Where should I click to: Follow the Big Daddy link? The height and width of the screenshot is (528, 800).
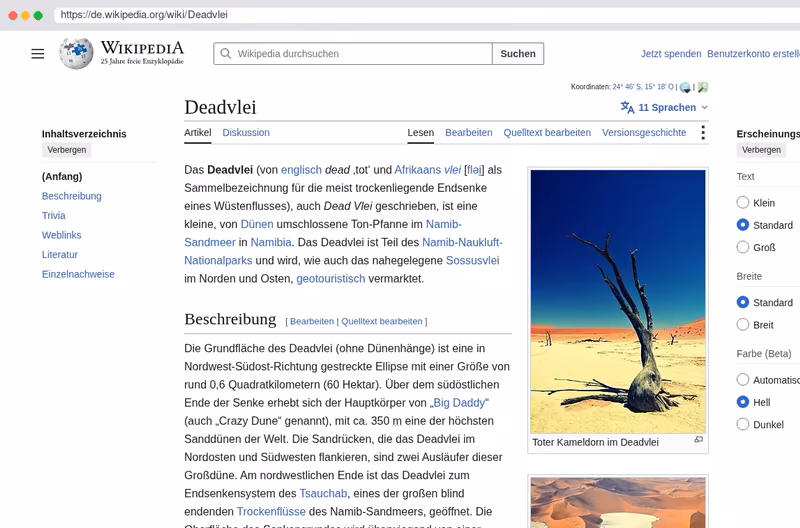459,403
